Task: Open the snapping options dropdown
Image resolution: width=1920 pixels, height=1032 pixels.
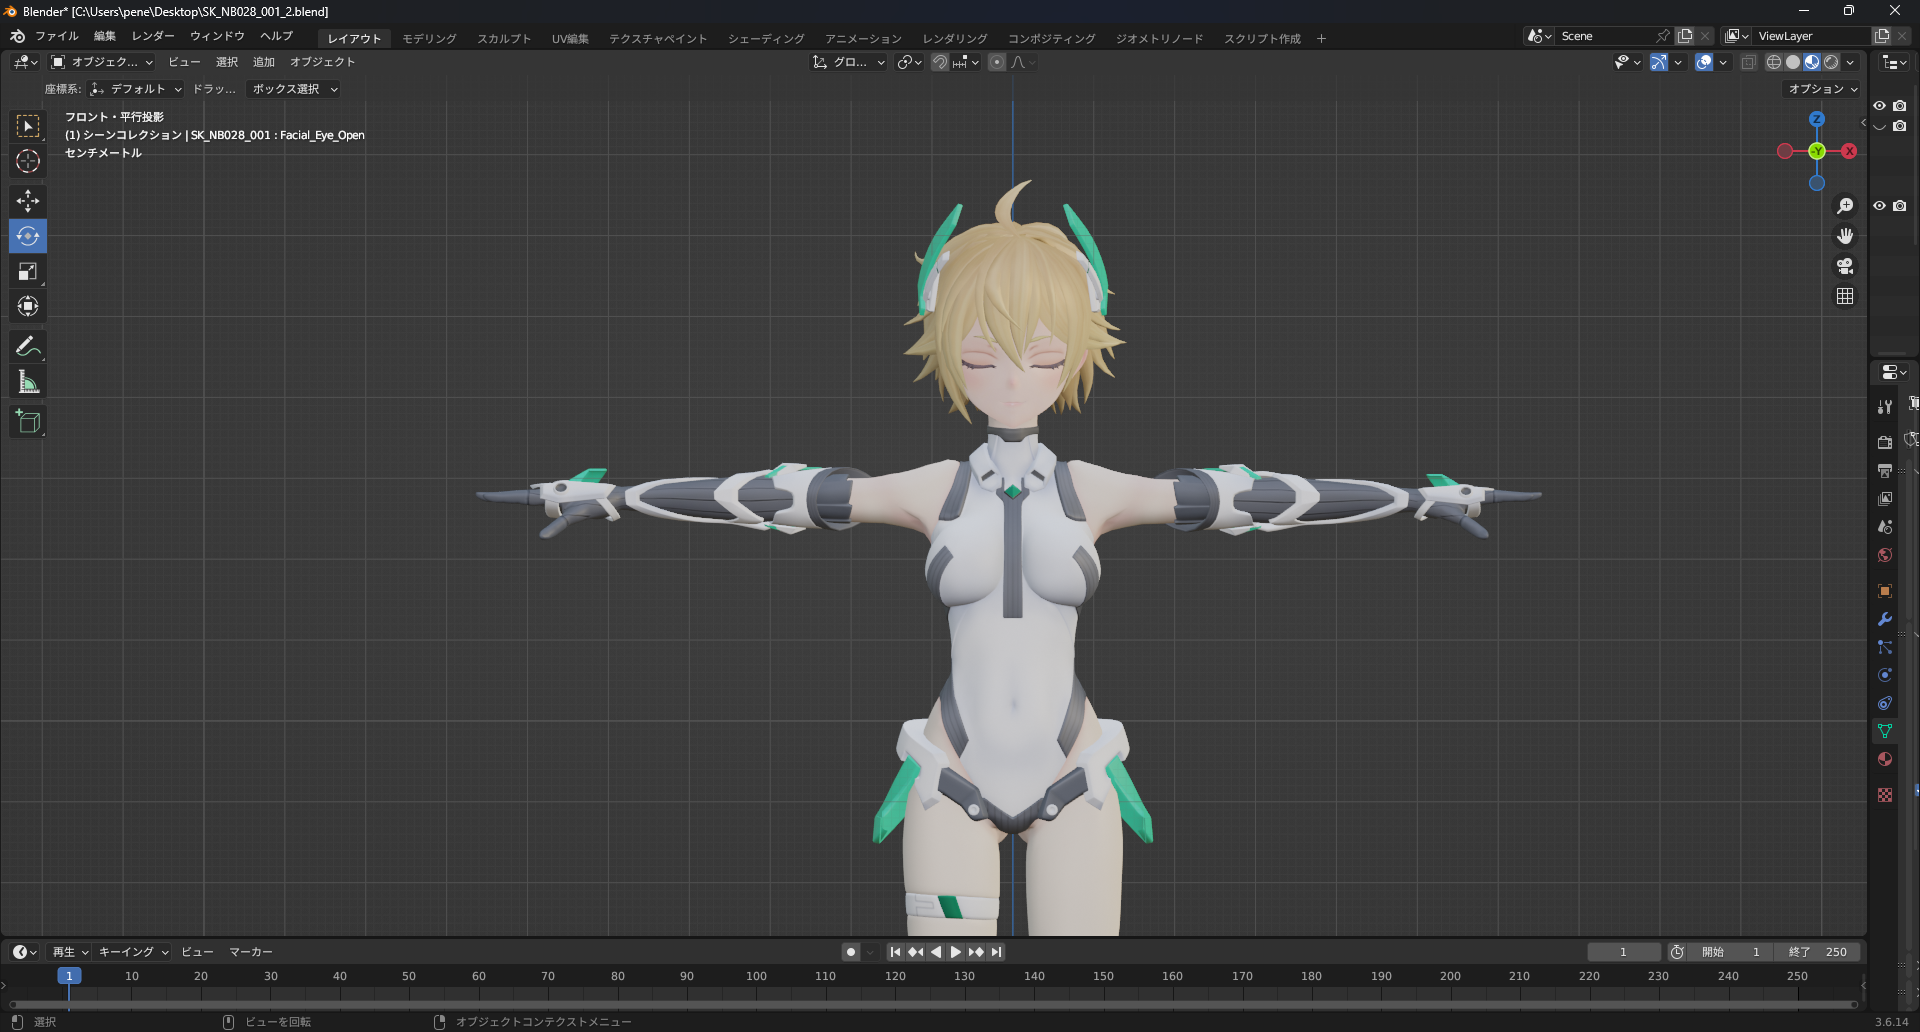Action: point(966,62)
